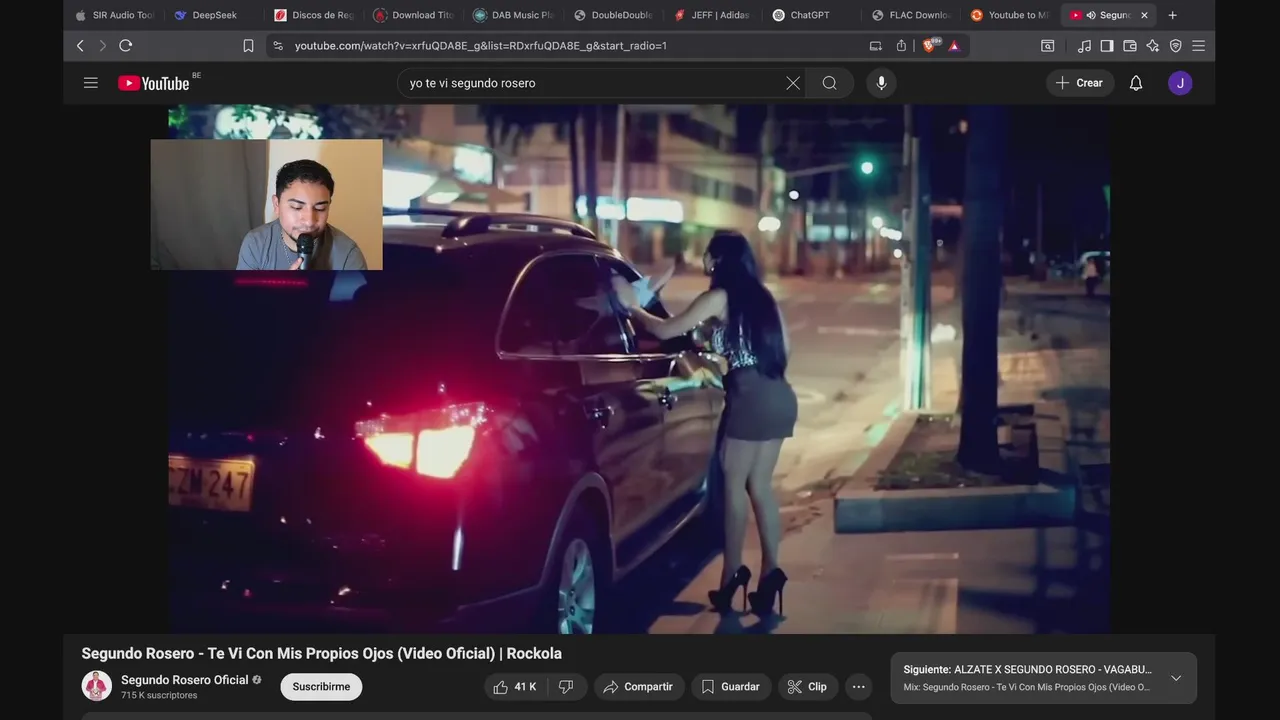The height and width of the screenshot is (720, 1280).
Task: Reload the current page
Action: 126,45
